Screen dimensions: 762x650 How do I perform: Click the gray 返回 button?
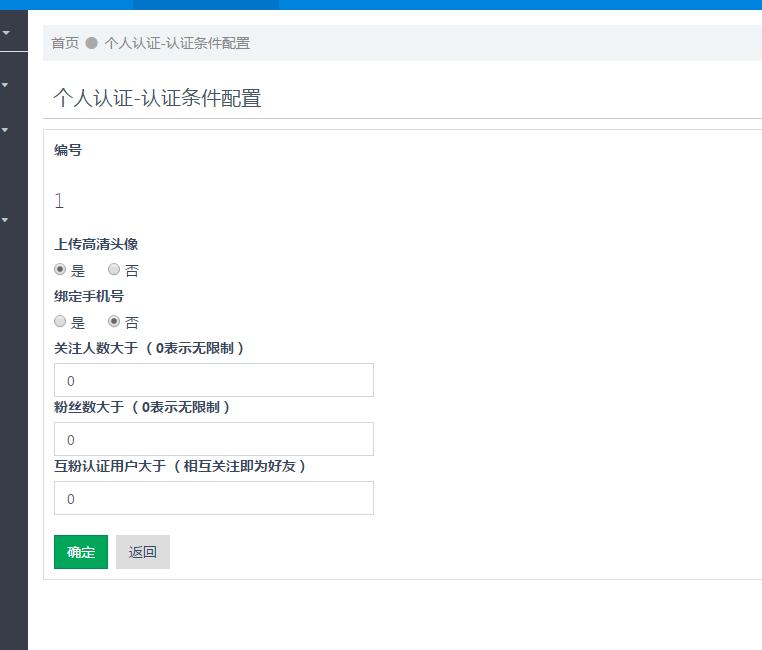(143, 552)
